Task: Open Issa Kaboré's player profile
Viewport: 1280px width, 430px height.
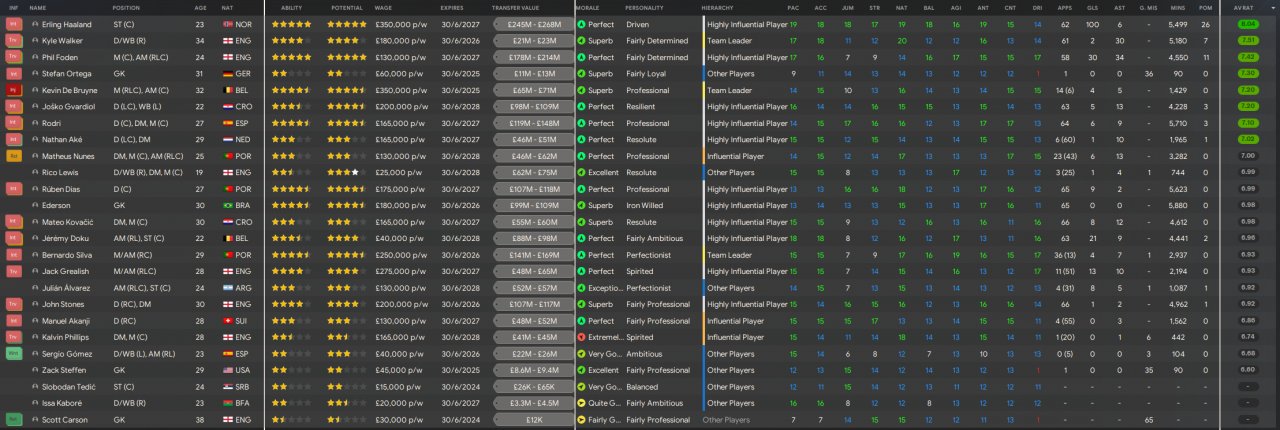Action: click(63, 403)
